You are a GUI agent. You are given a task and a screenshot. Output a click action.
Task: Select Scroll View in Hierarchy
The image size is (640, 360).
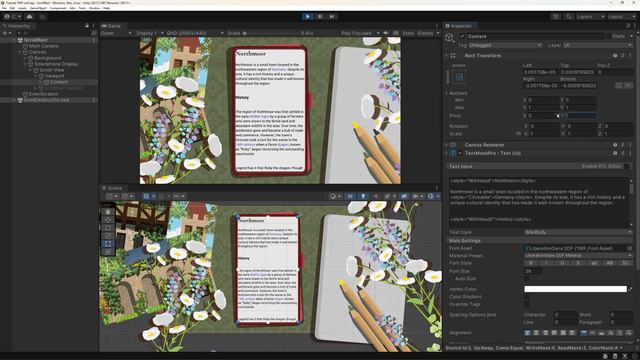51,70
